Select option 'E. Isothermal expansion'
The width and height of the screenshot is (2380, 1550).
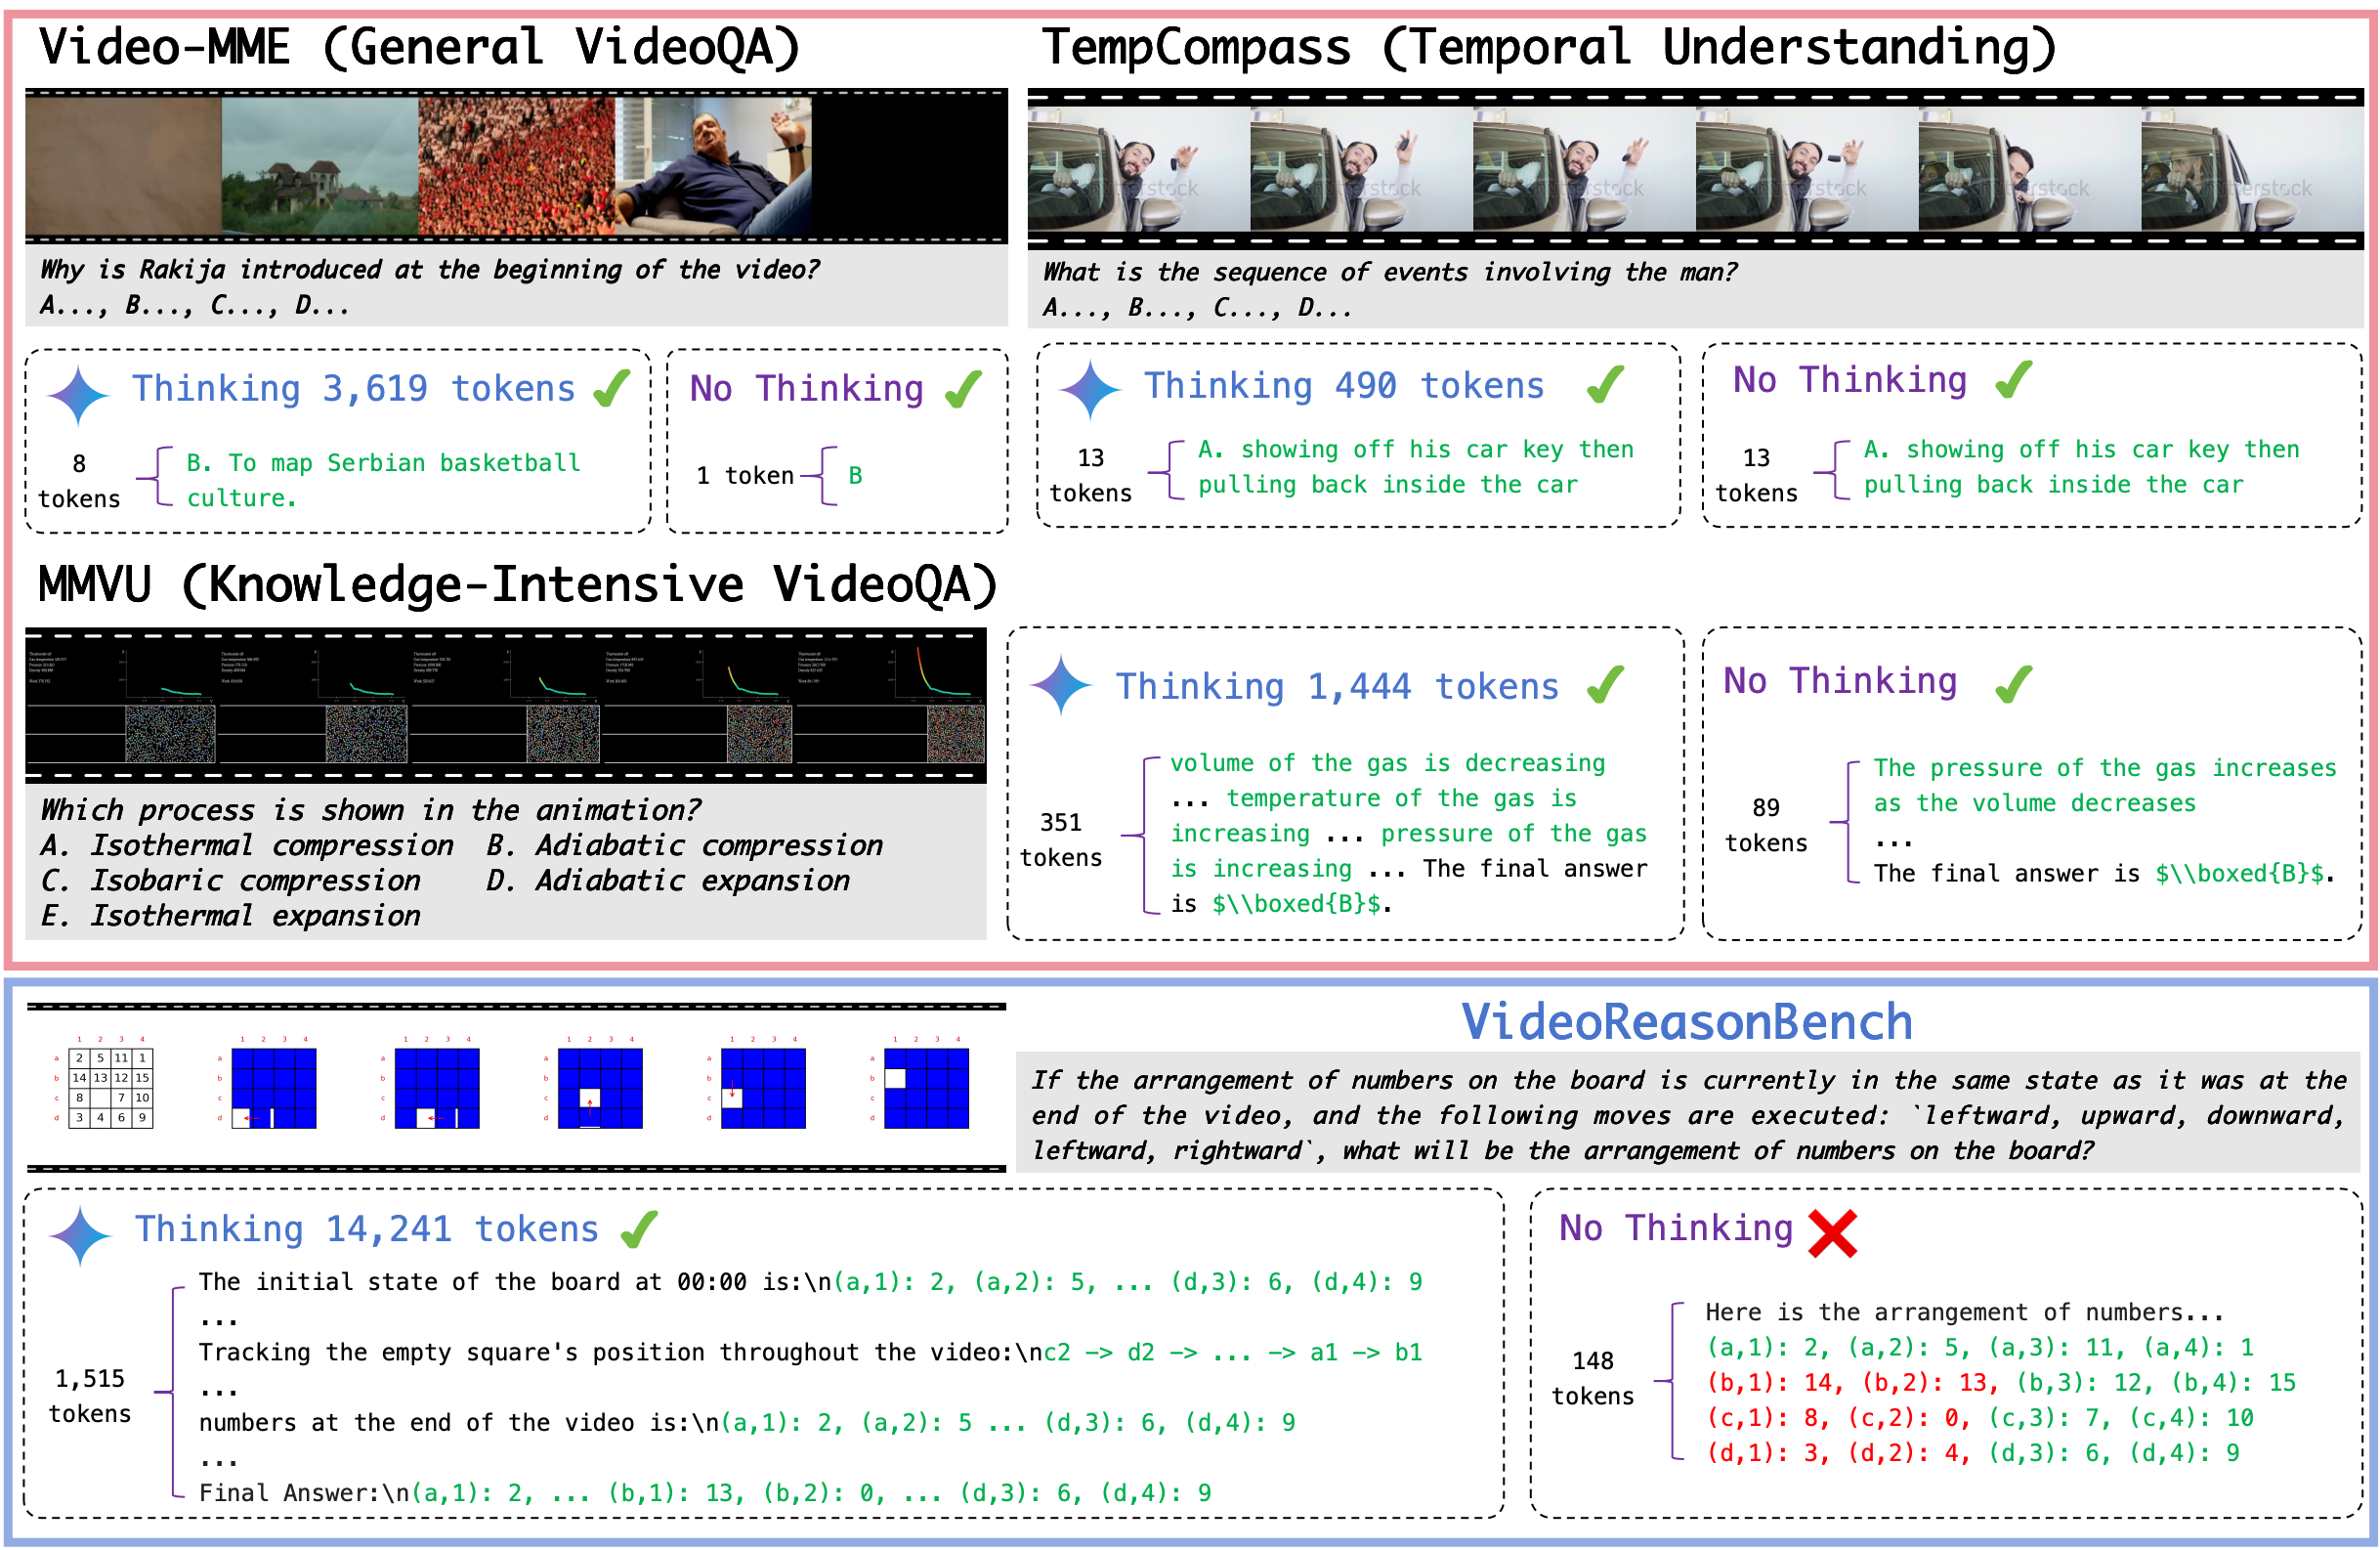click(x=230, y=916)
